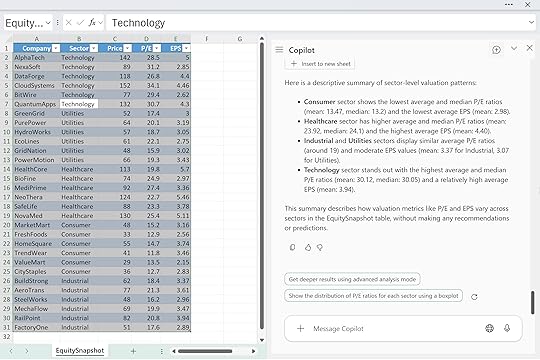Open the window more options ellipsis
The width and height of the screenshot is (540, 360).
[x=509, y=4]
